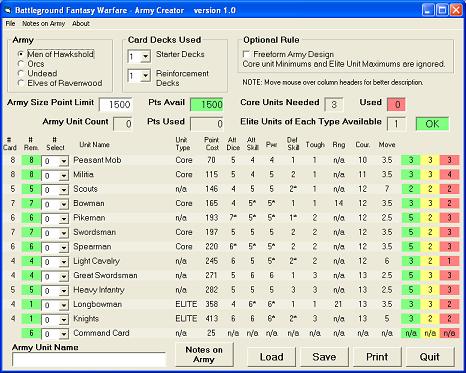Click the Notes on Army button
Image resolution: width=466 pixels, height=373 pixels.
[204, 354]
